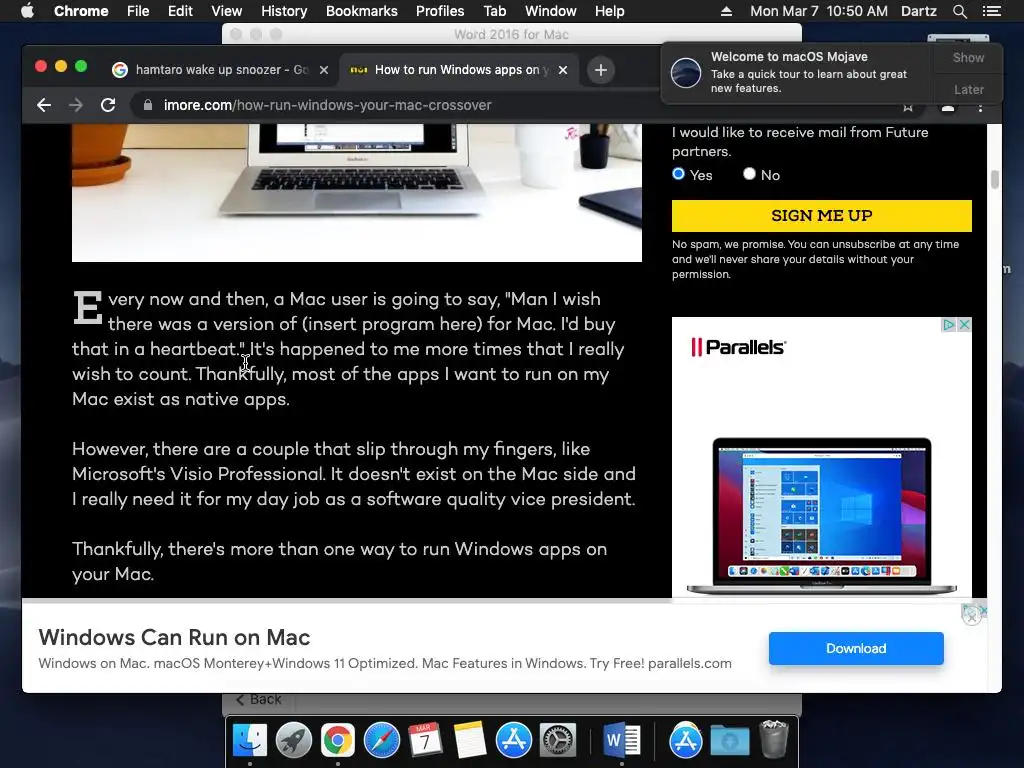Screen dimensions: 1024x768
Task: Open the Chrome application menu
Action: (x=81, y=11)
